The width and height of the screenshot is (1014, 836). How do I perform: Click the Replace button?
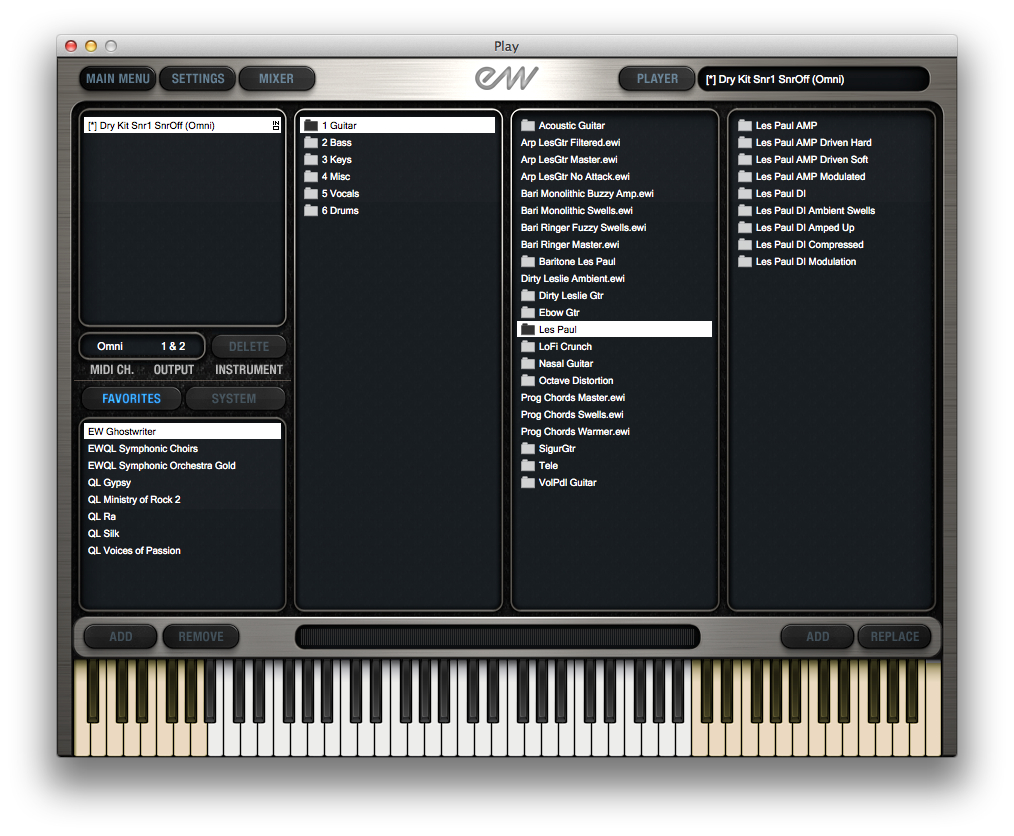[894, 637]
